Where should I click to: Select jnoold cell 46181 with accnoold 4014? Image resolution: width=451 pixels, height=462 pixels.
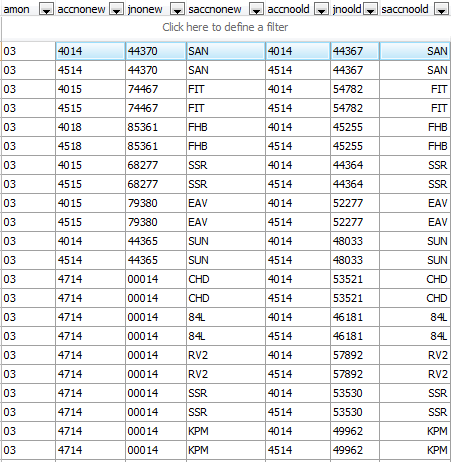355,317
